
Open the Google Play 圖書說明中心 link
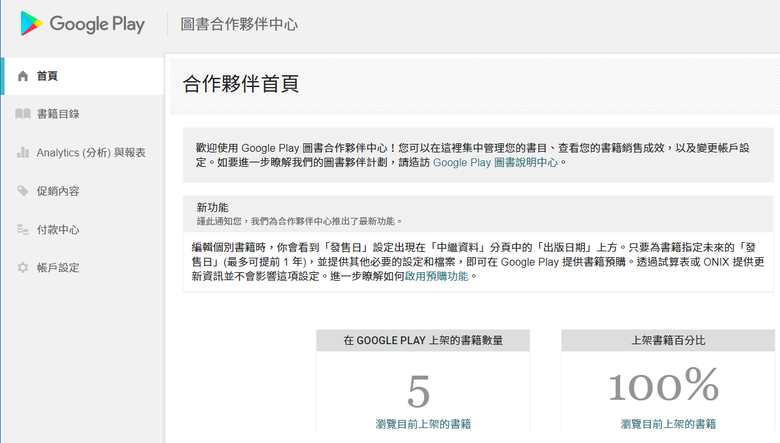click(496, 162)
